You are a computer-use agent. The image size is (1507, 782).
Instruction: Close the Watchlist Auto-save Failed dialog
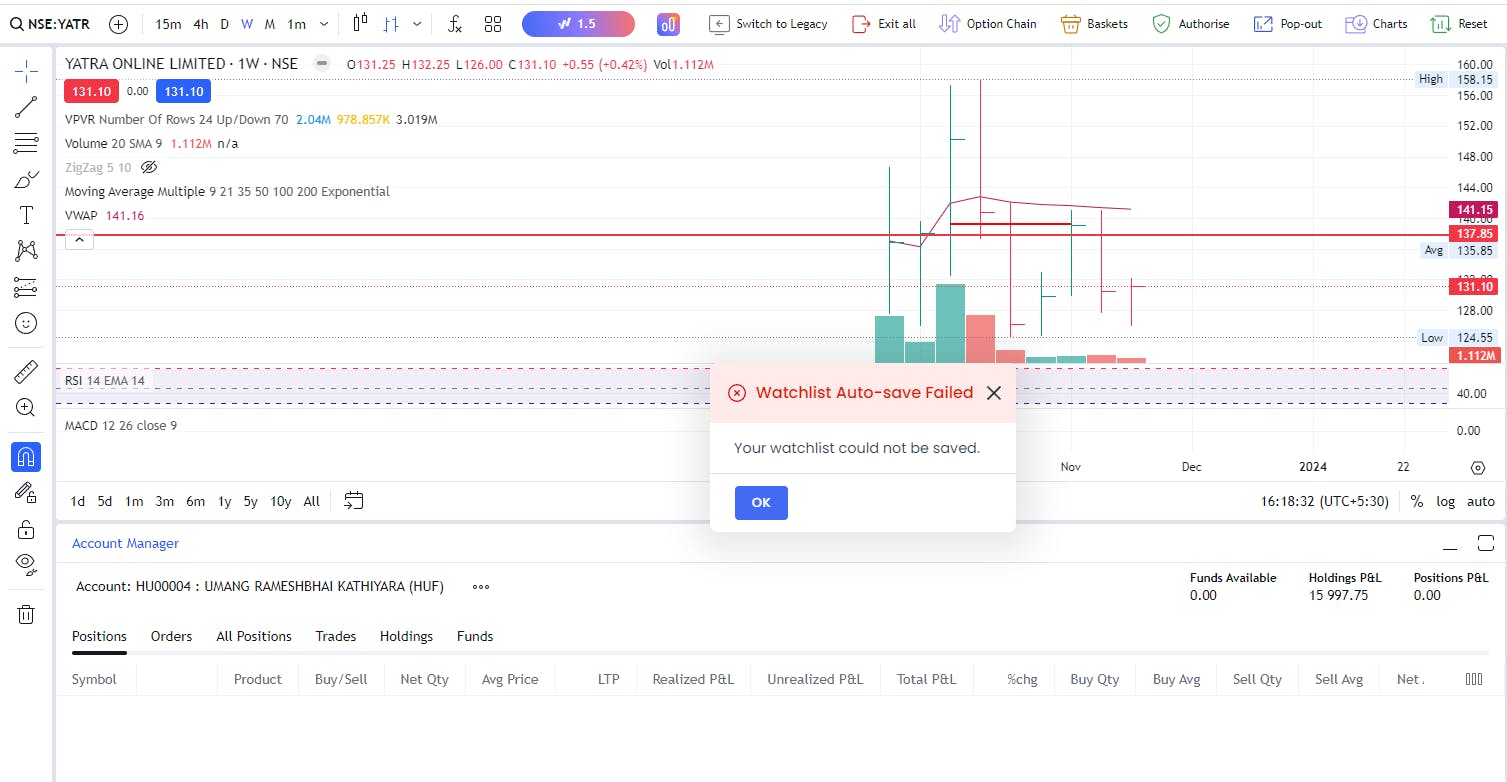pyautogui.click(x=993, y=393)
